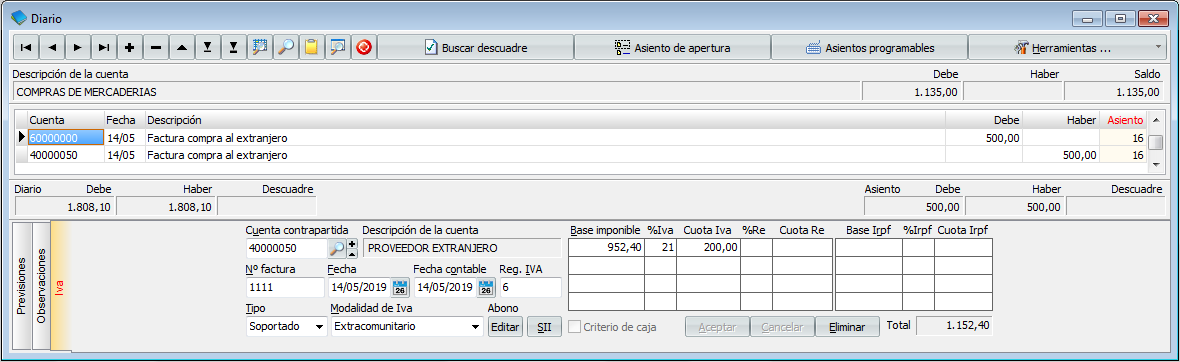Enable the Criterio de caja checkbox
The width and height of the screenshot is (1180, 362).
[575, 327]
